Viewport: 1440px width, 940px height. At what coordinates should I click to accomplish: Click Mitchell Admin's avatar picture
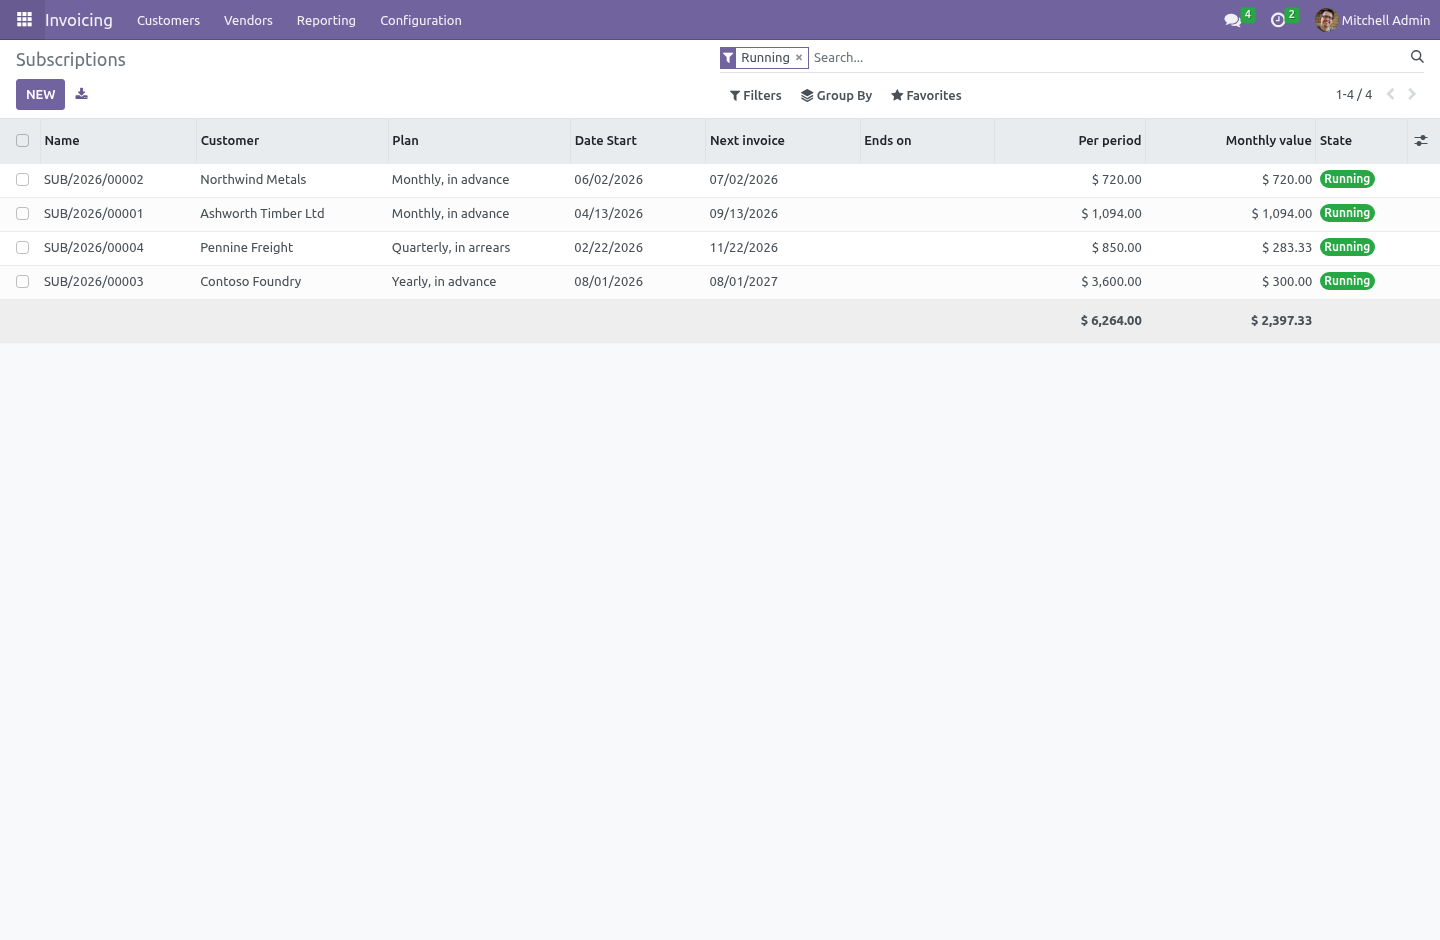[x=1327, y=20]
